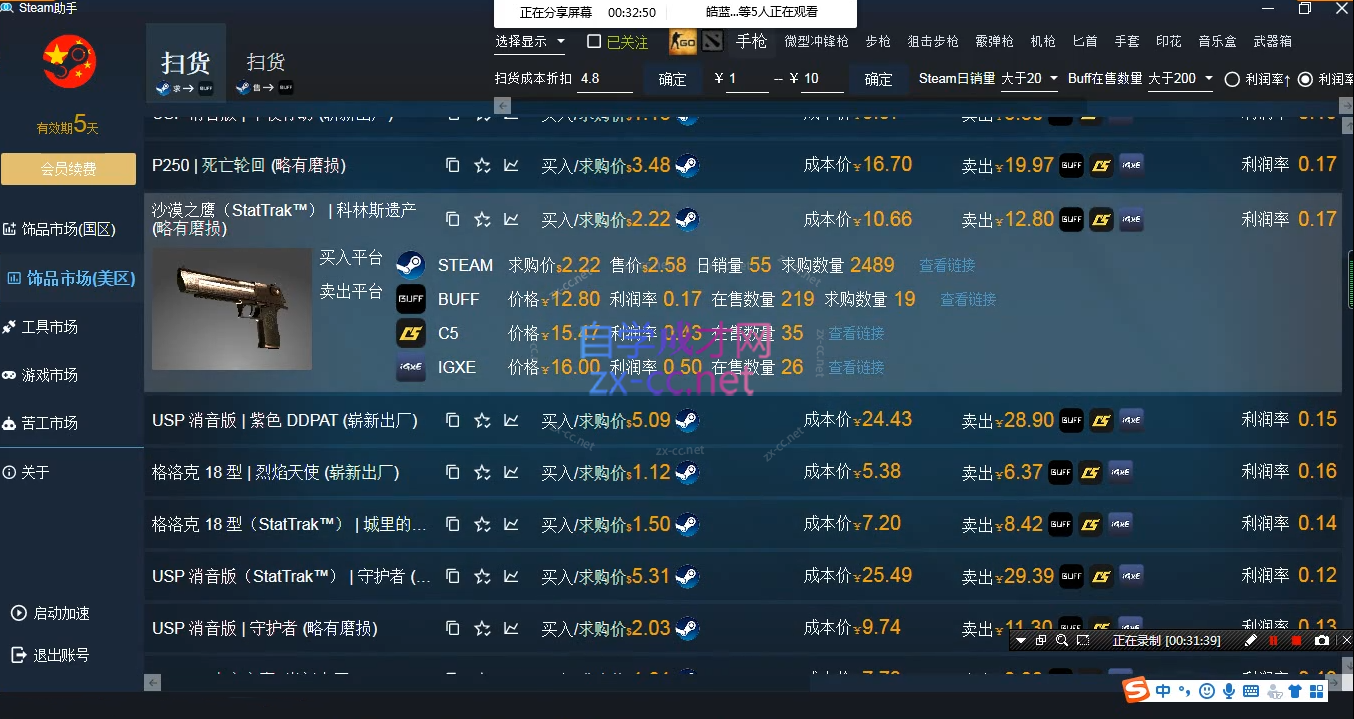Pause the screen recording
Image resolution: width=1354 pixels, height=719 pixels.
click(x=1273, y=640)
